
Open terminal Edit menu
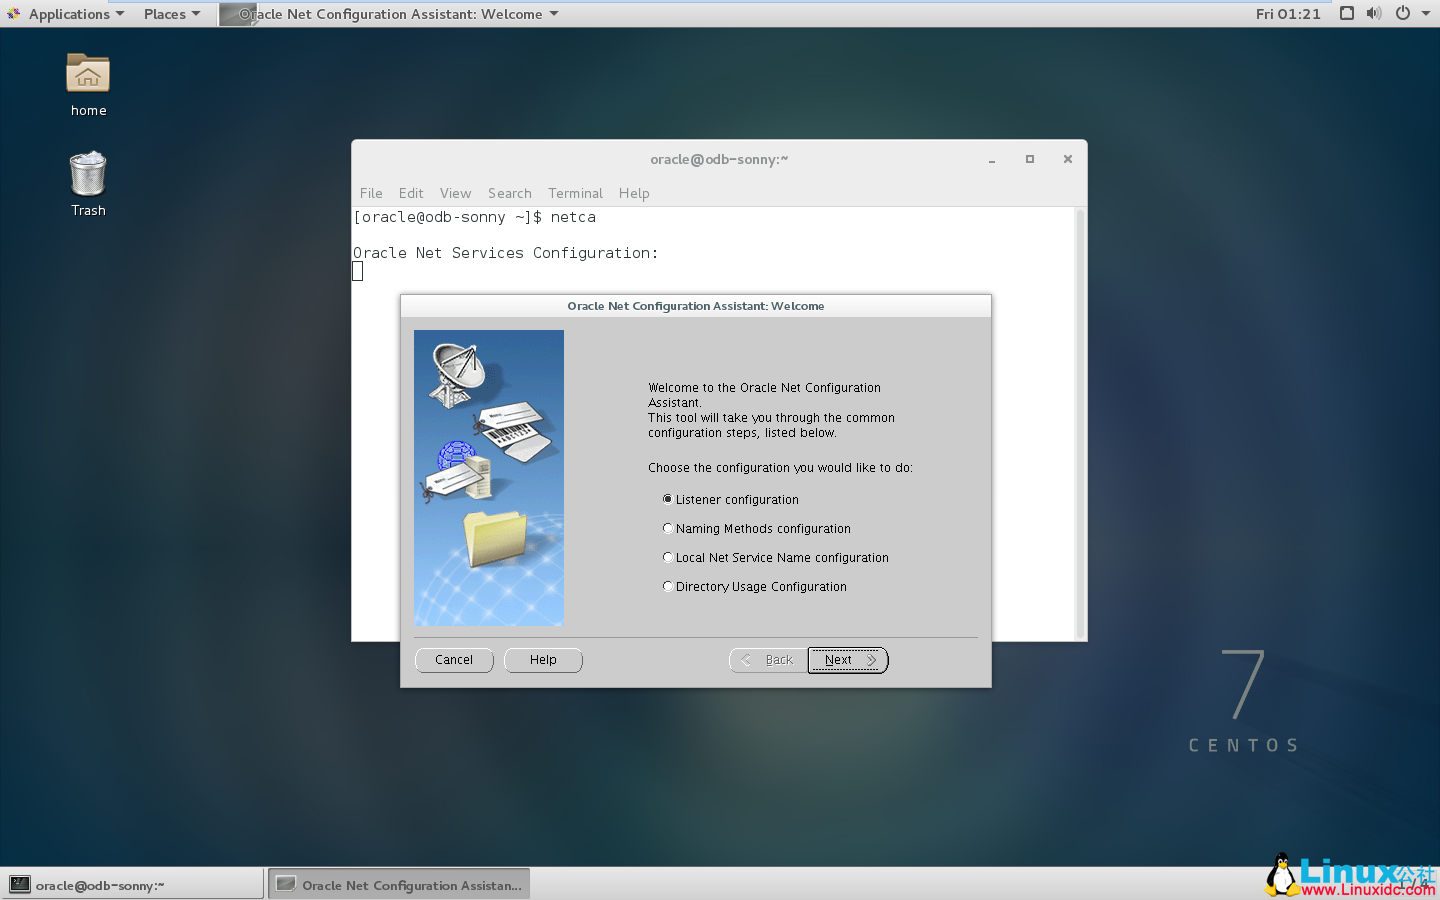[x=411, y=193]
